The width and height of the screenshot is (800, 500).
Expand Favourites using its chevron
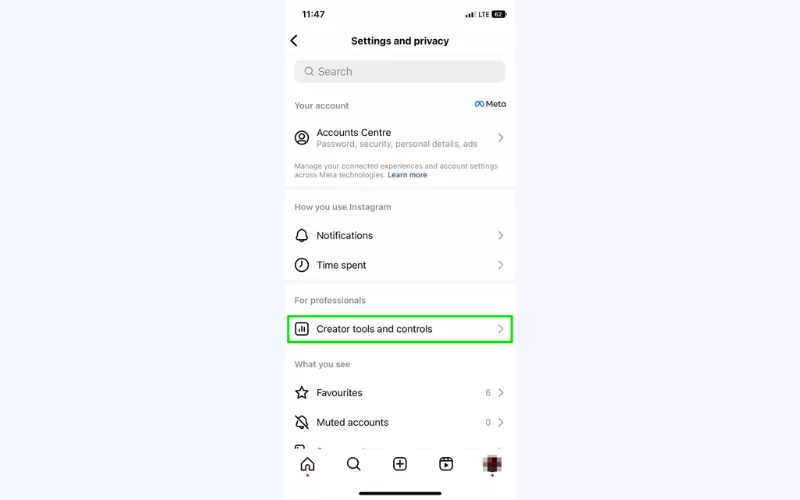[x=501, y=392]
